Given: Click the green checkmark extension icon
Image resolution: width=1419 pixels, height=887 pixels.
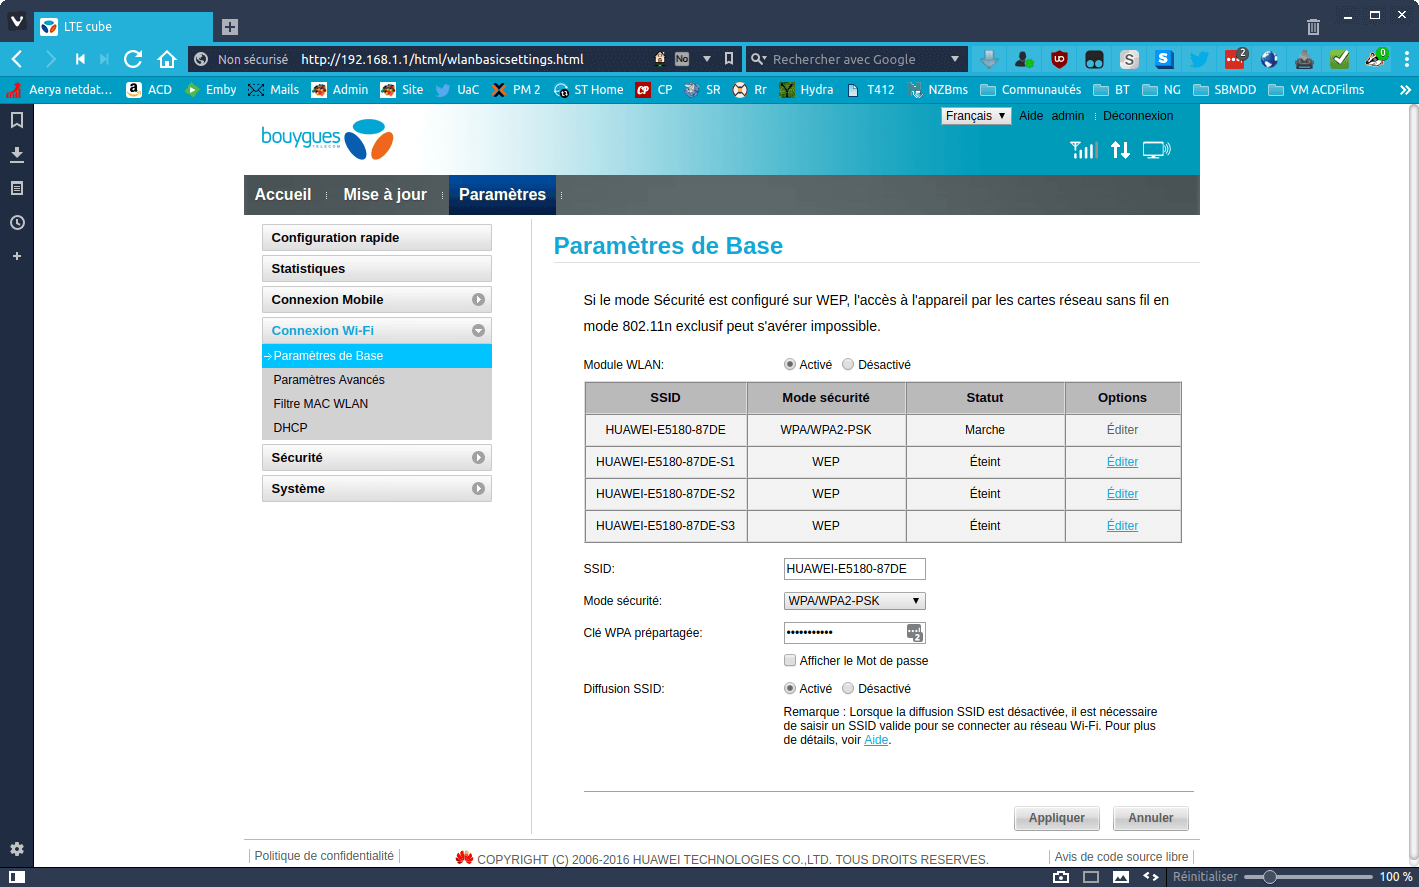Looking at the screenshot, I should pos(1340,59).
